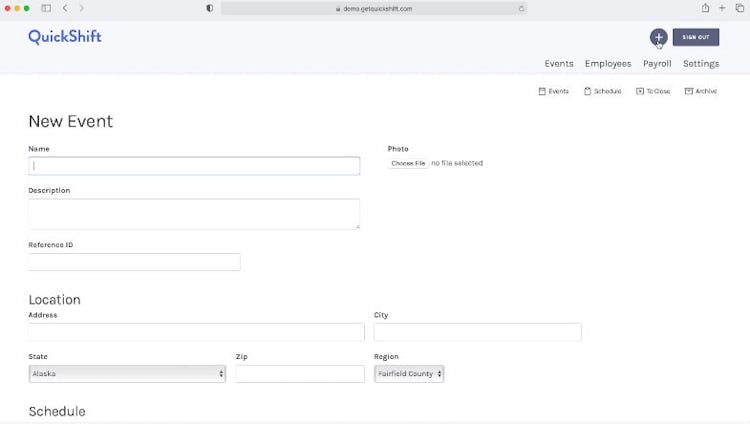Open the Archive icon link
Image resolution: width=750 pixels, height=424 pixels.
[700, 91]
